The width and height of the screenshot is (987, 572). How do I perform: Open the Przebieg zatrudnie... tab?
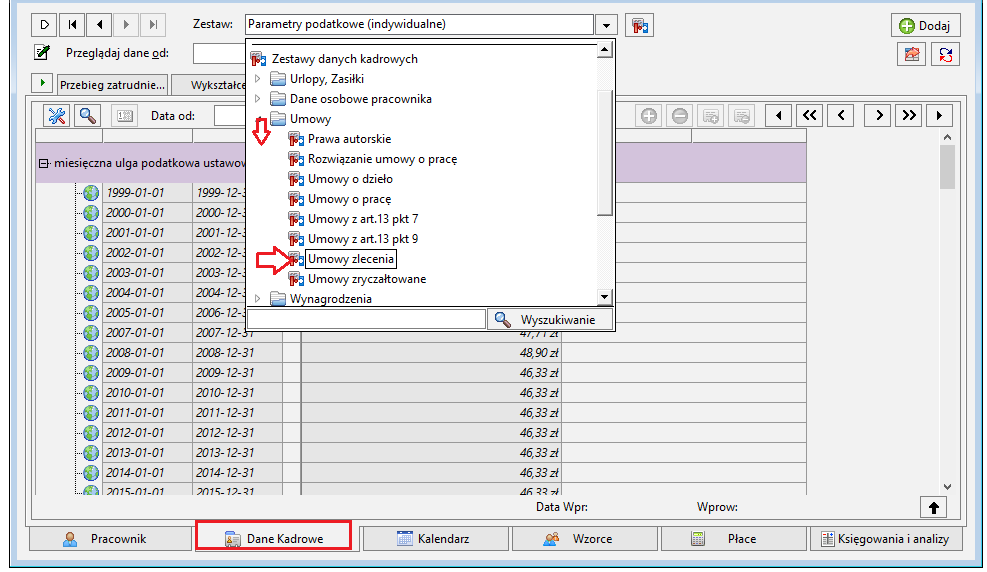[x=113, y=85]
